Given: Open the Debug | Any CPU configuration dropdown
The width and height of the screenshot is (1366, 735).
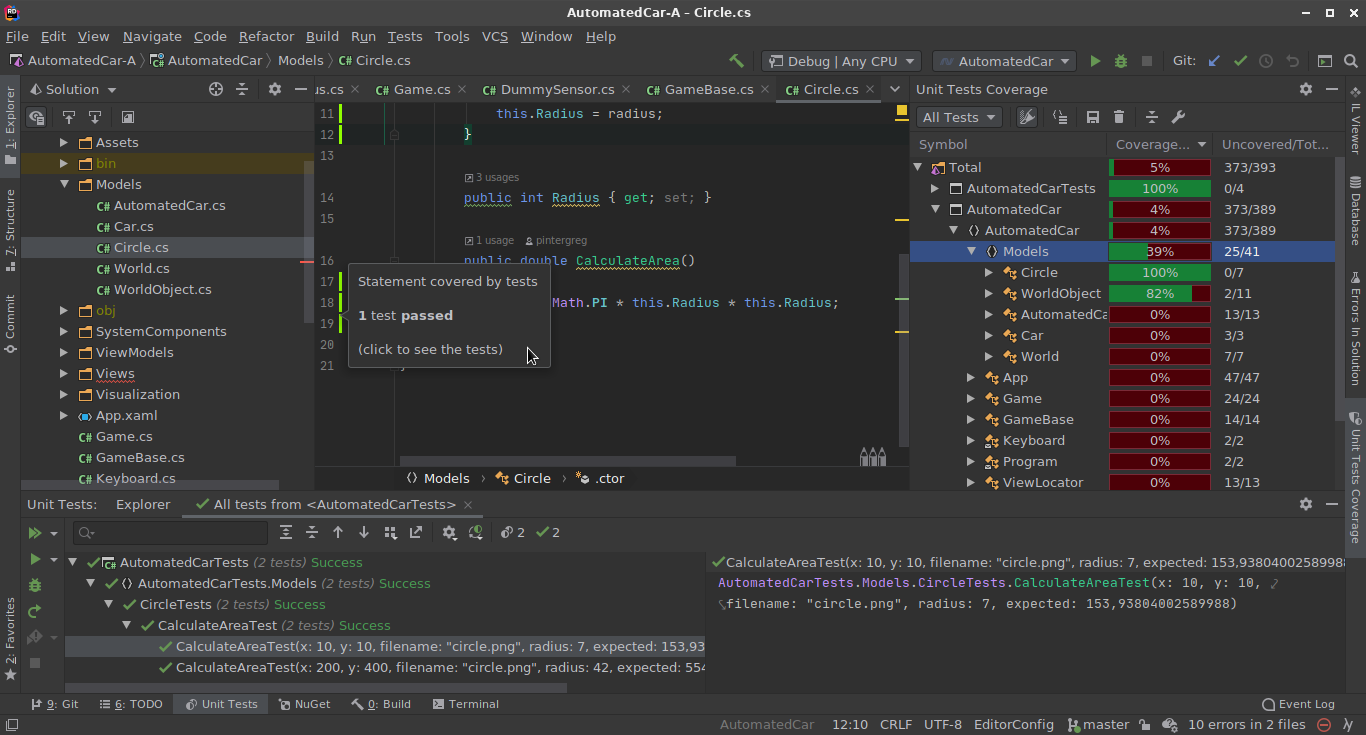Looking at the screenshot, I should [x=842, y=61].
